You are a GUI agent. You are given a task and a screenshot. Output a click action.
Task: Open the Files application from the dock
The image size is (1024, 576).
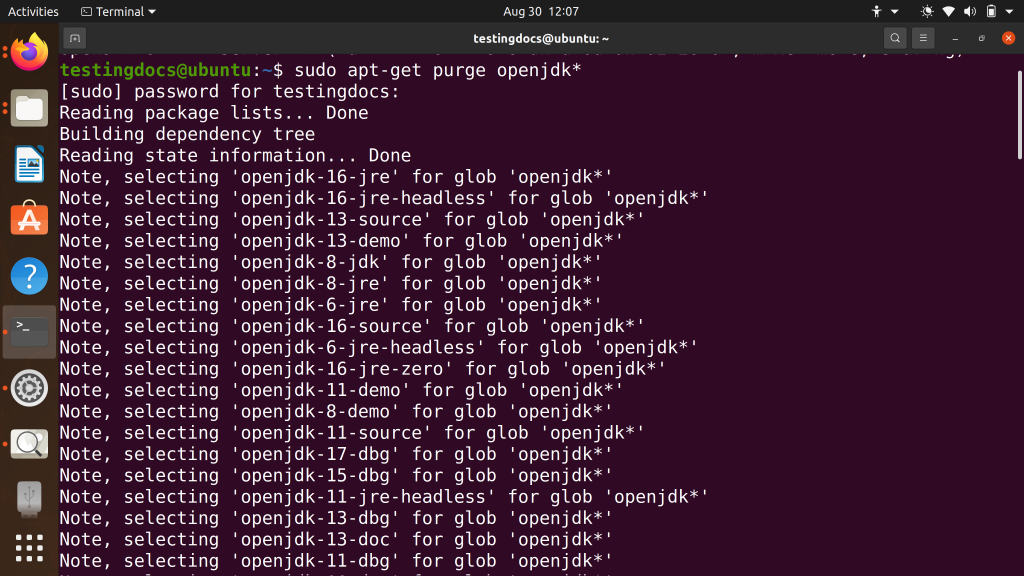(x=29, y=107)
